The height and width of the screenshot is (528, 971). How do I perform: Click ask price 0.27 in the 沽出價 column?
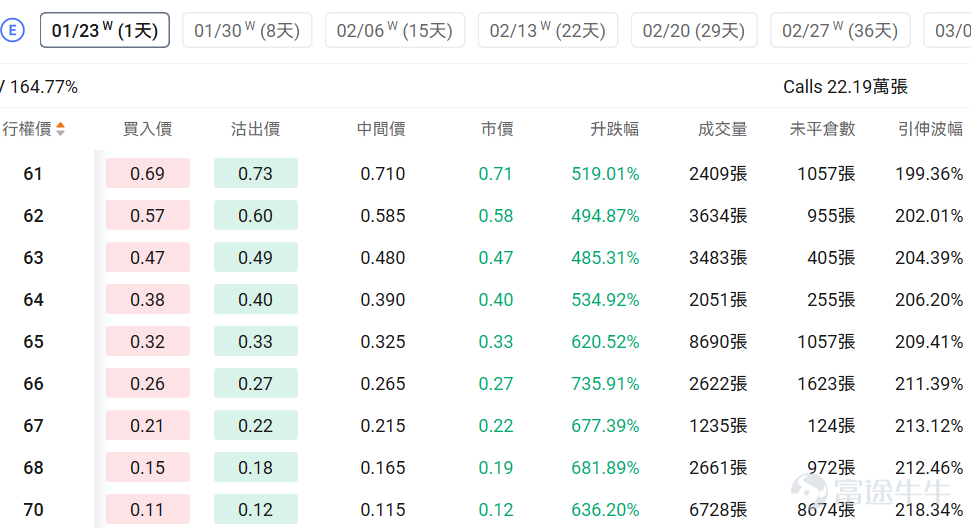point(256,384)
